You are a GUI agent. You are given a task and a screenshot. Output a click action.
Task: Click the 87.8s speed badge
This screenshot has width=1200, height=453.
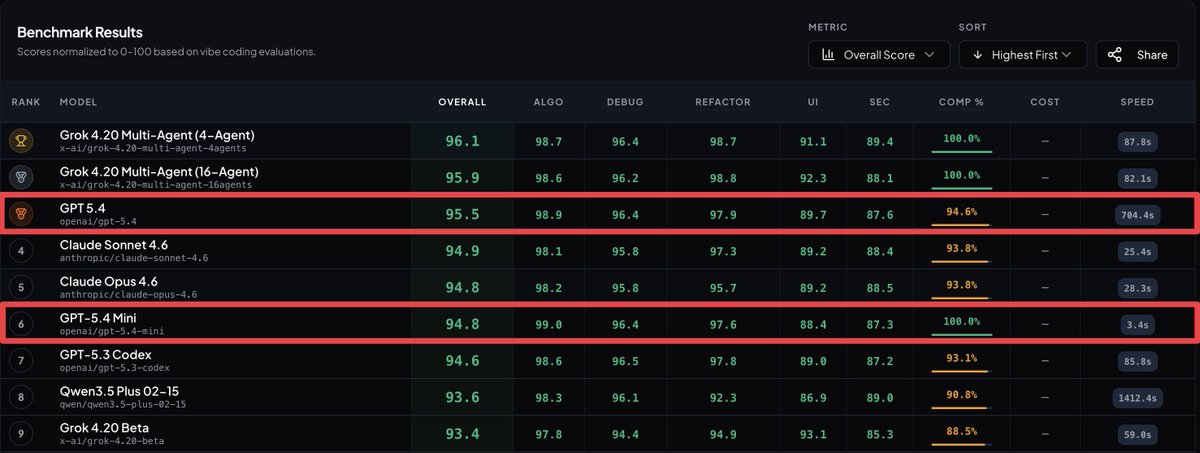click(x=1137, y=142)
